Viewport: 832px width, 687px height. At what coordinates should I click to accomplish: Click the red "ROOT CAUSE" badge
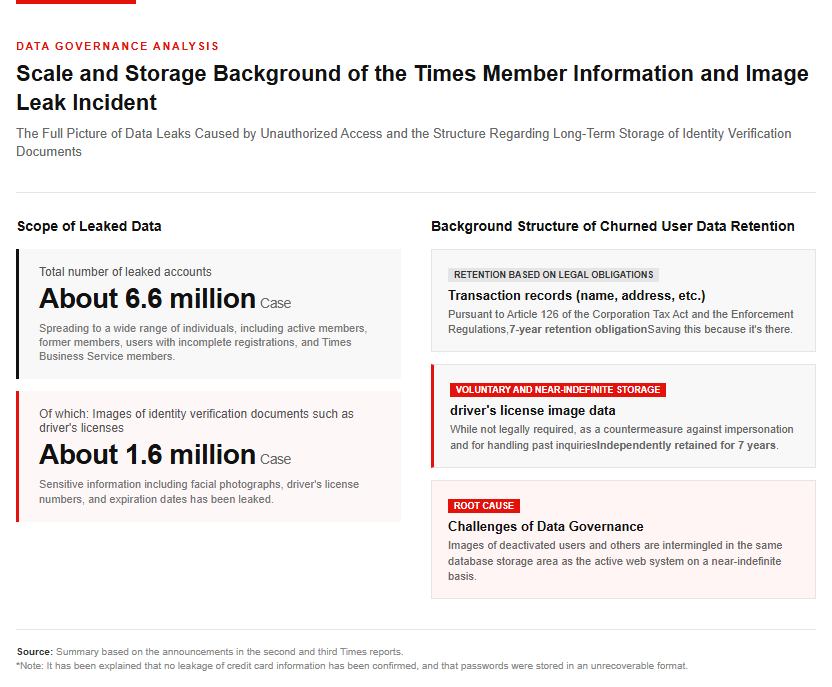click(x=484, y=506)
